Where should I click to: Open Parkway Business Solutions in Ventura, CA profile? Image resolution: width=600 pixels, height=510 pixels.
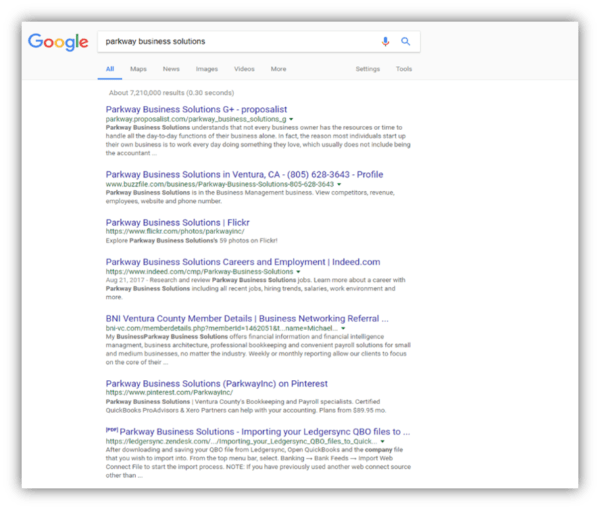point(244,174)
